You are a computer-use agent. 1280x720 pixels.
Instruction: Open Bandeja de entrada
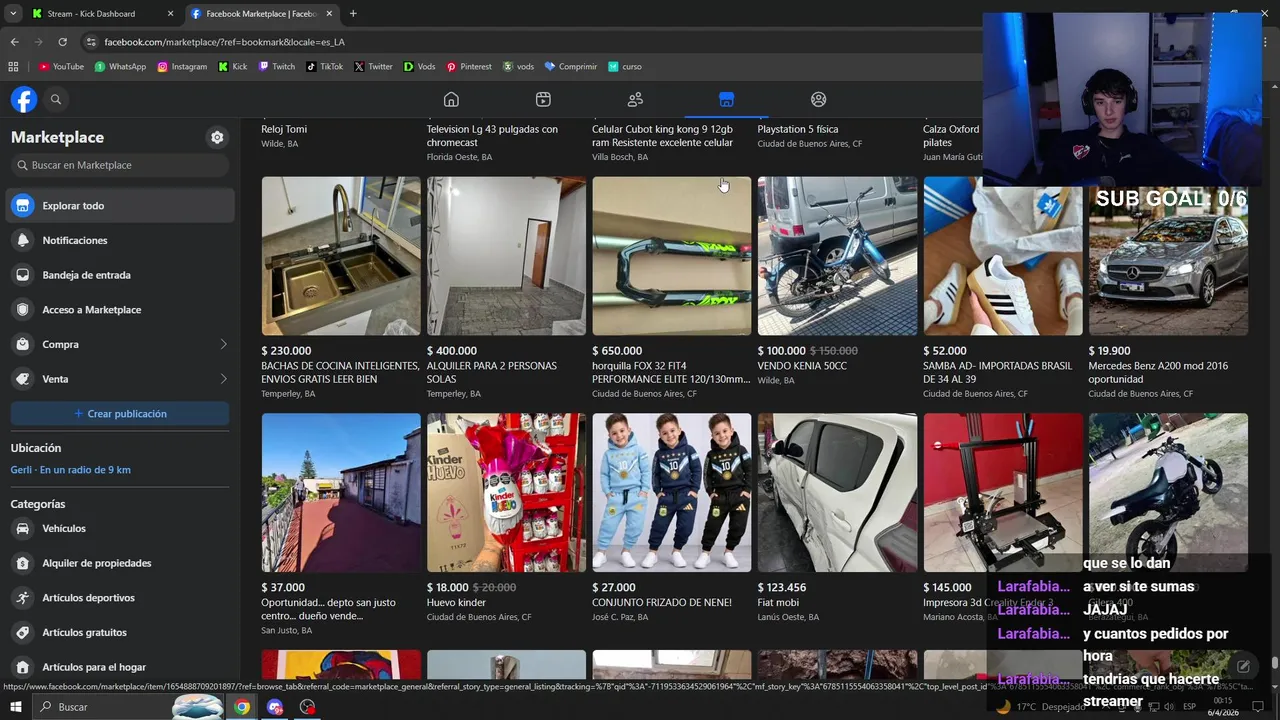coord(119,275)
